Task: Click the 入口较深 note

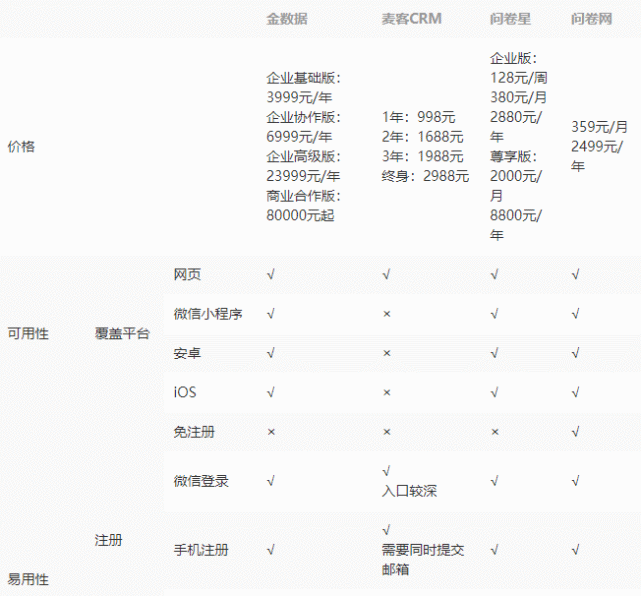Action: point(409,491)
